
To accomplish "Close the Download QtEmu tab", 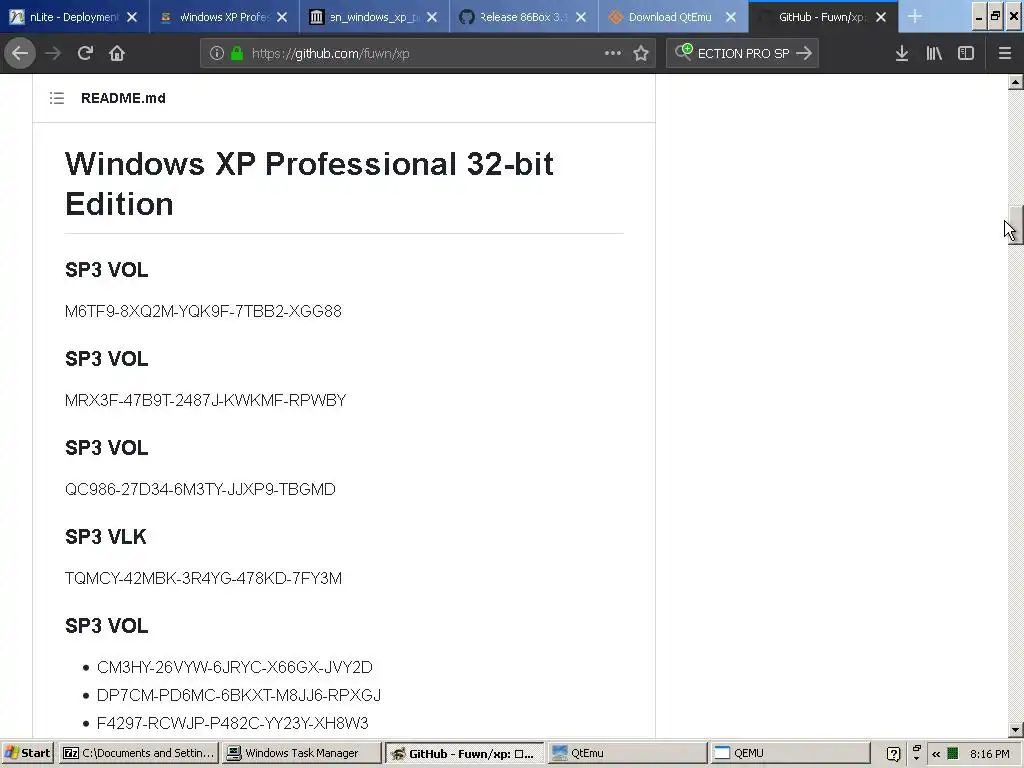I will coord(731,17).
